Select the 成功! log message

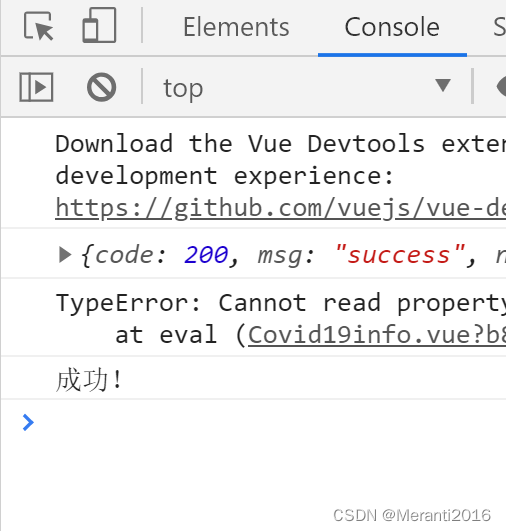pyautogui.click(x=88, y=380)
